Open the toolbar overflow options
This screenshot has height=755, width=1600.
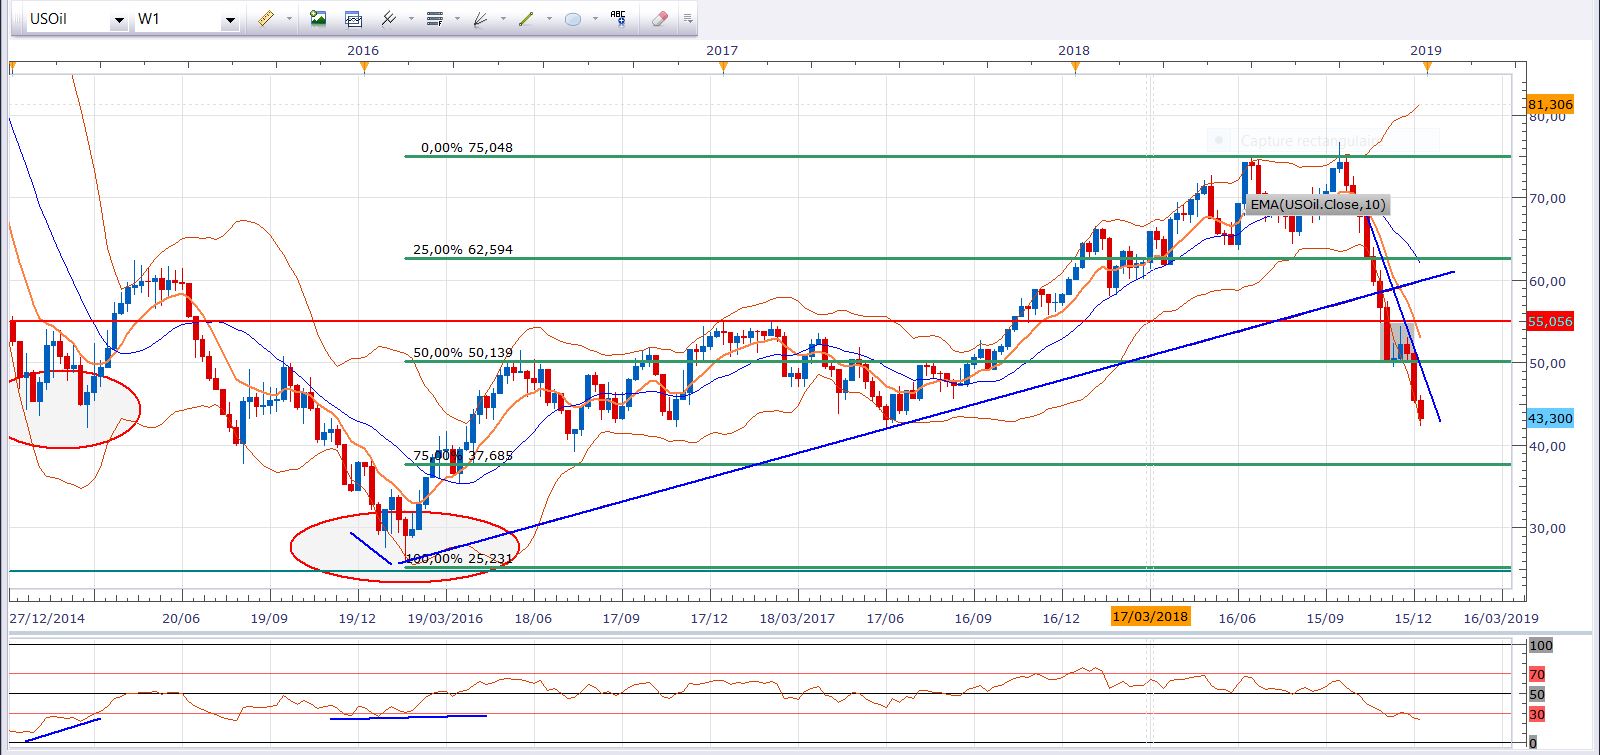[688, 19]
